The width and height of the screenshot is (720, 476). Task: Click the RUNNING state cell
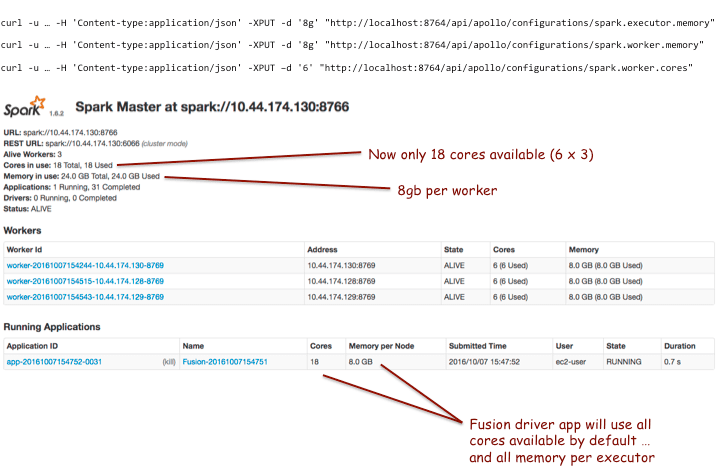tap(624, 362)
